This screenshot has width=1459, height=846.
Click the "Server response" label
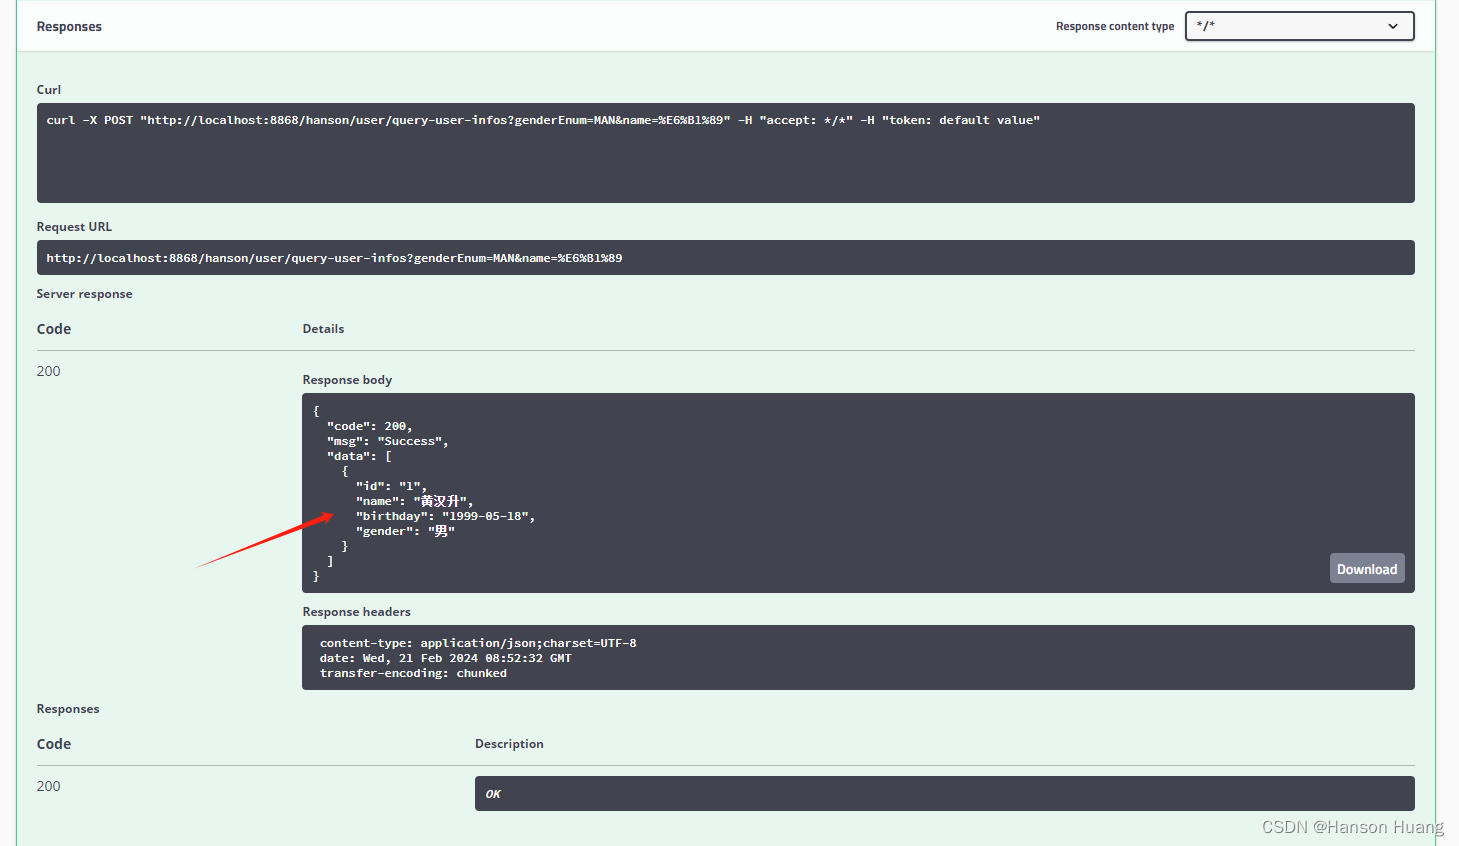click(x=84, y=294)
